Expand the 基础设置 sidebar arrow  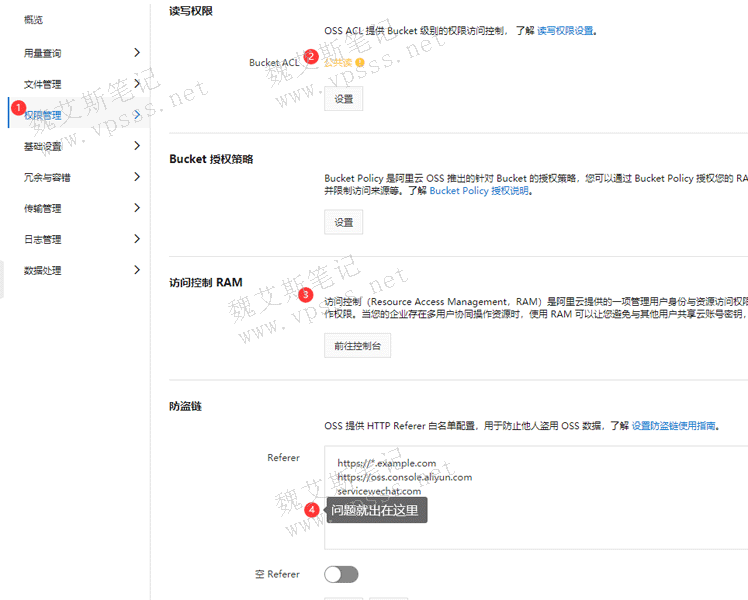137,146
